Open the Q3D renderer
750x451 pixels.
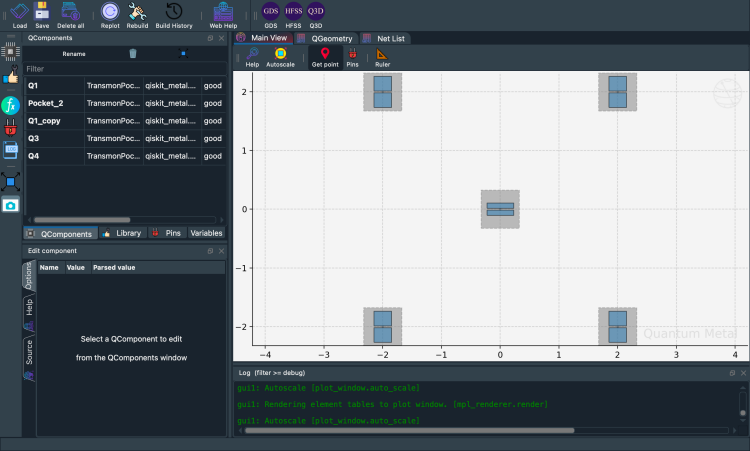coord(316,15)
